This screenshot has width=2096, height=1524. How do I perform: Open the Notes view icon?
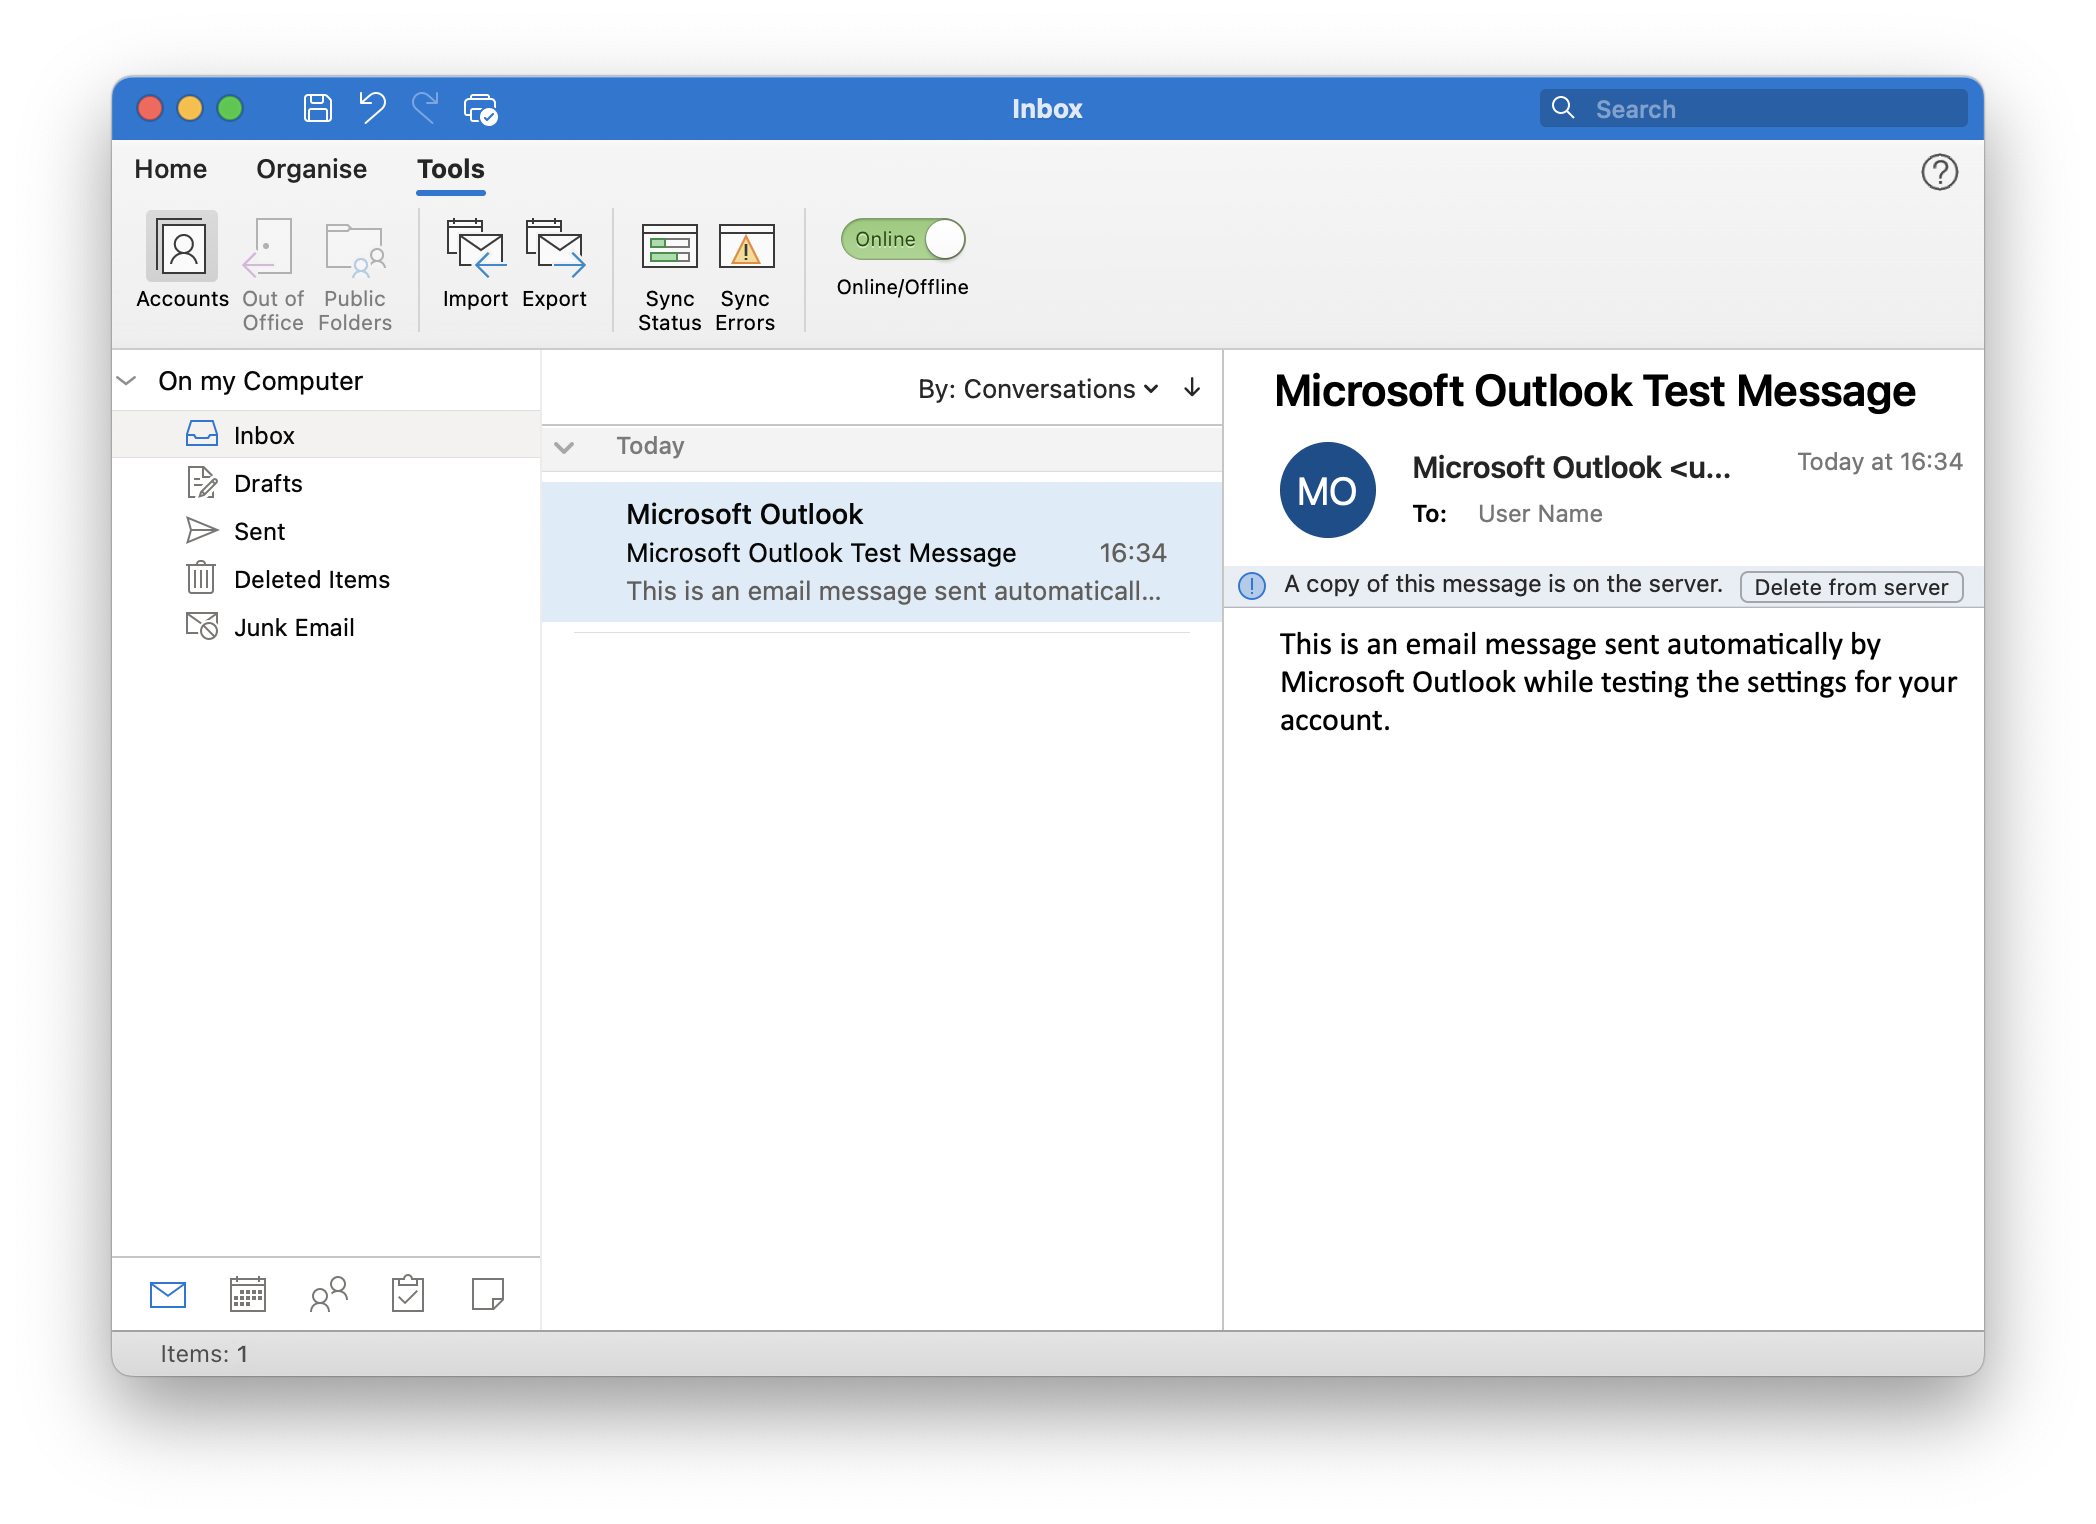pos(487,1294)
